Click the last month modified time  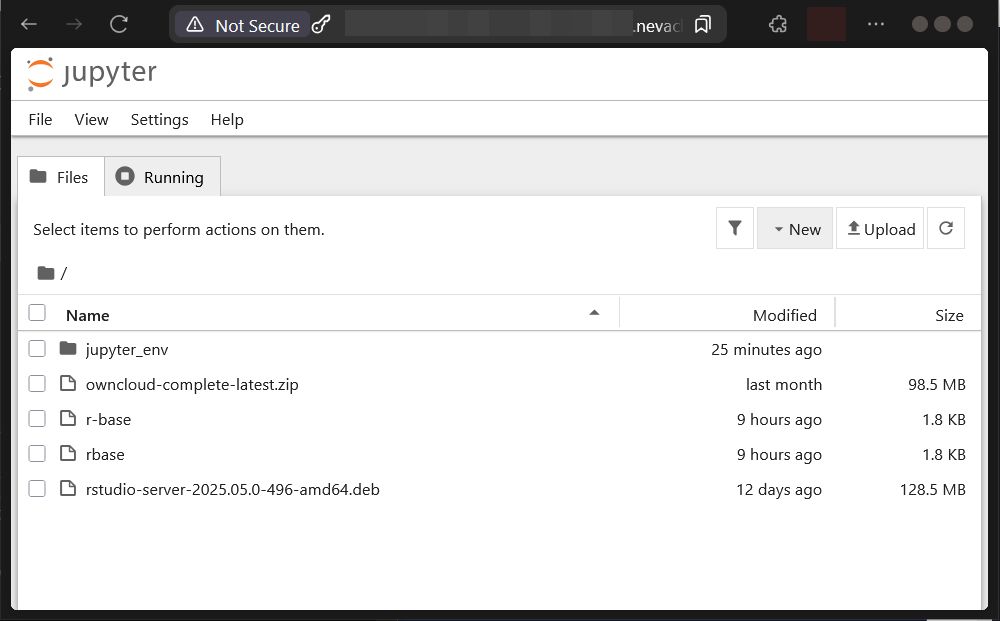[784, 384]
